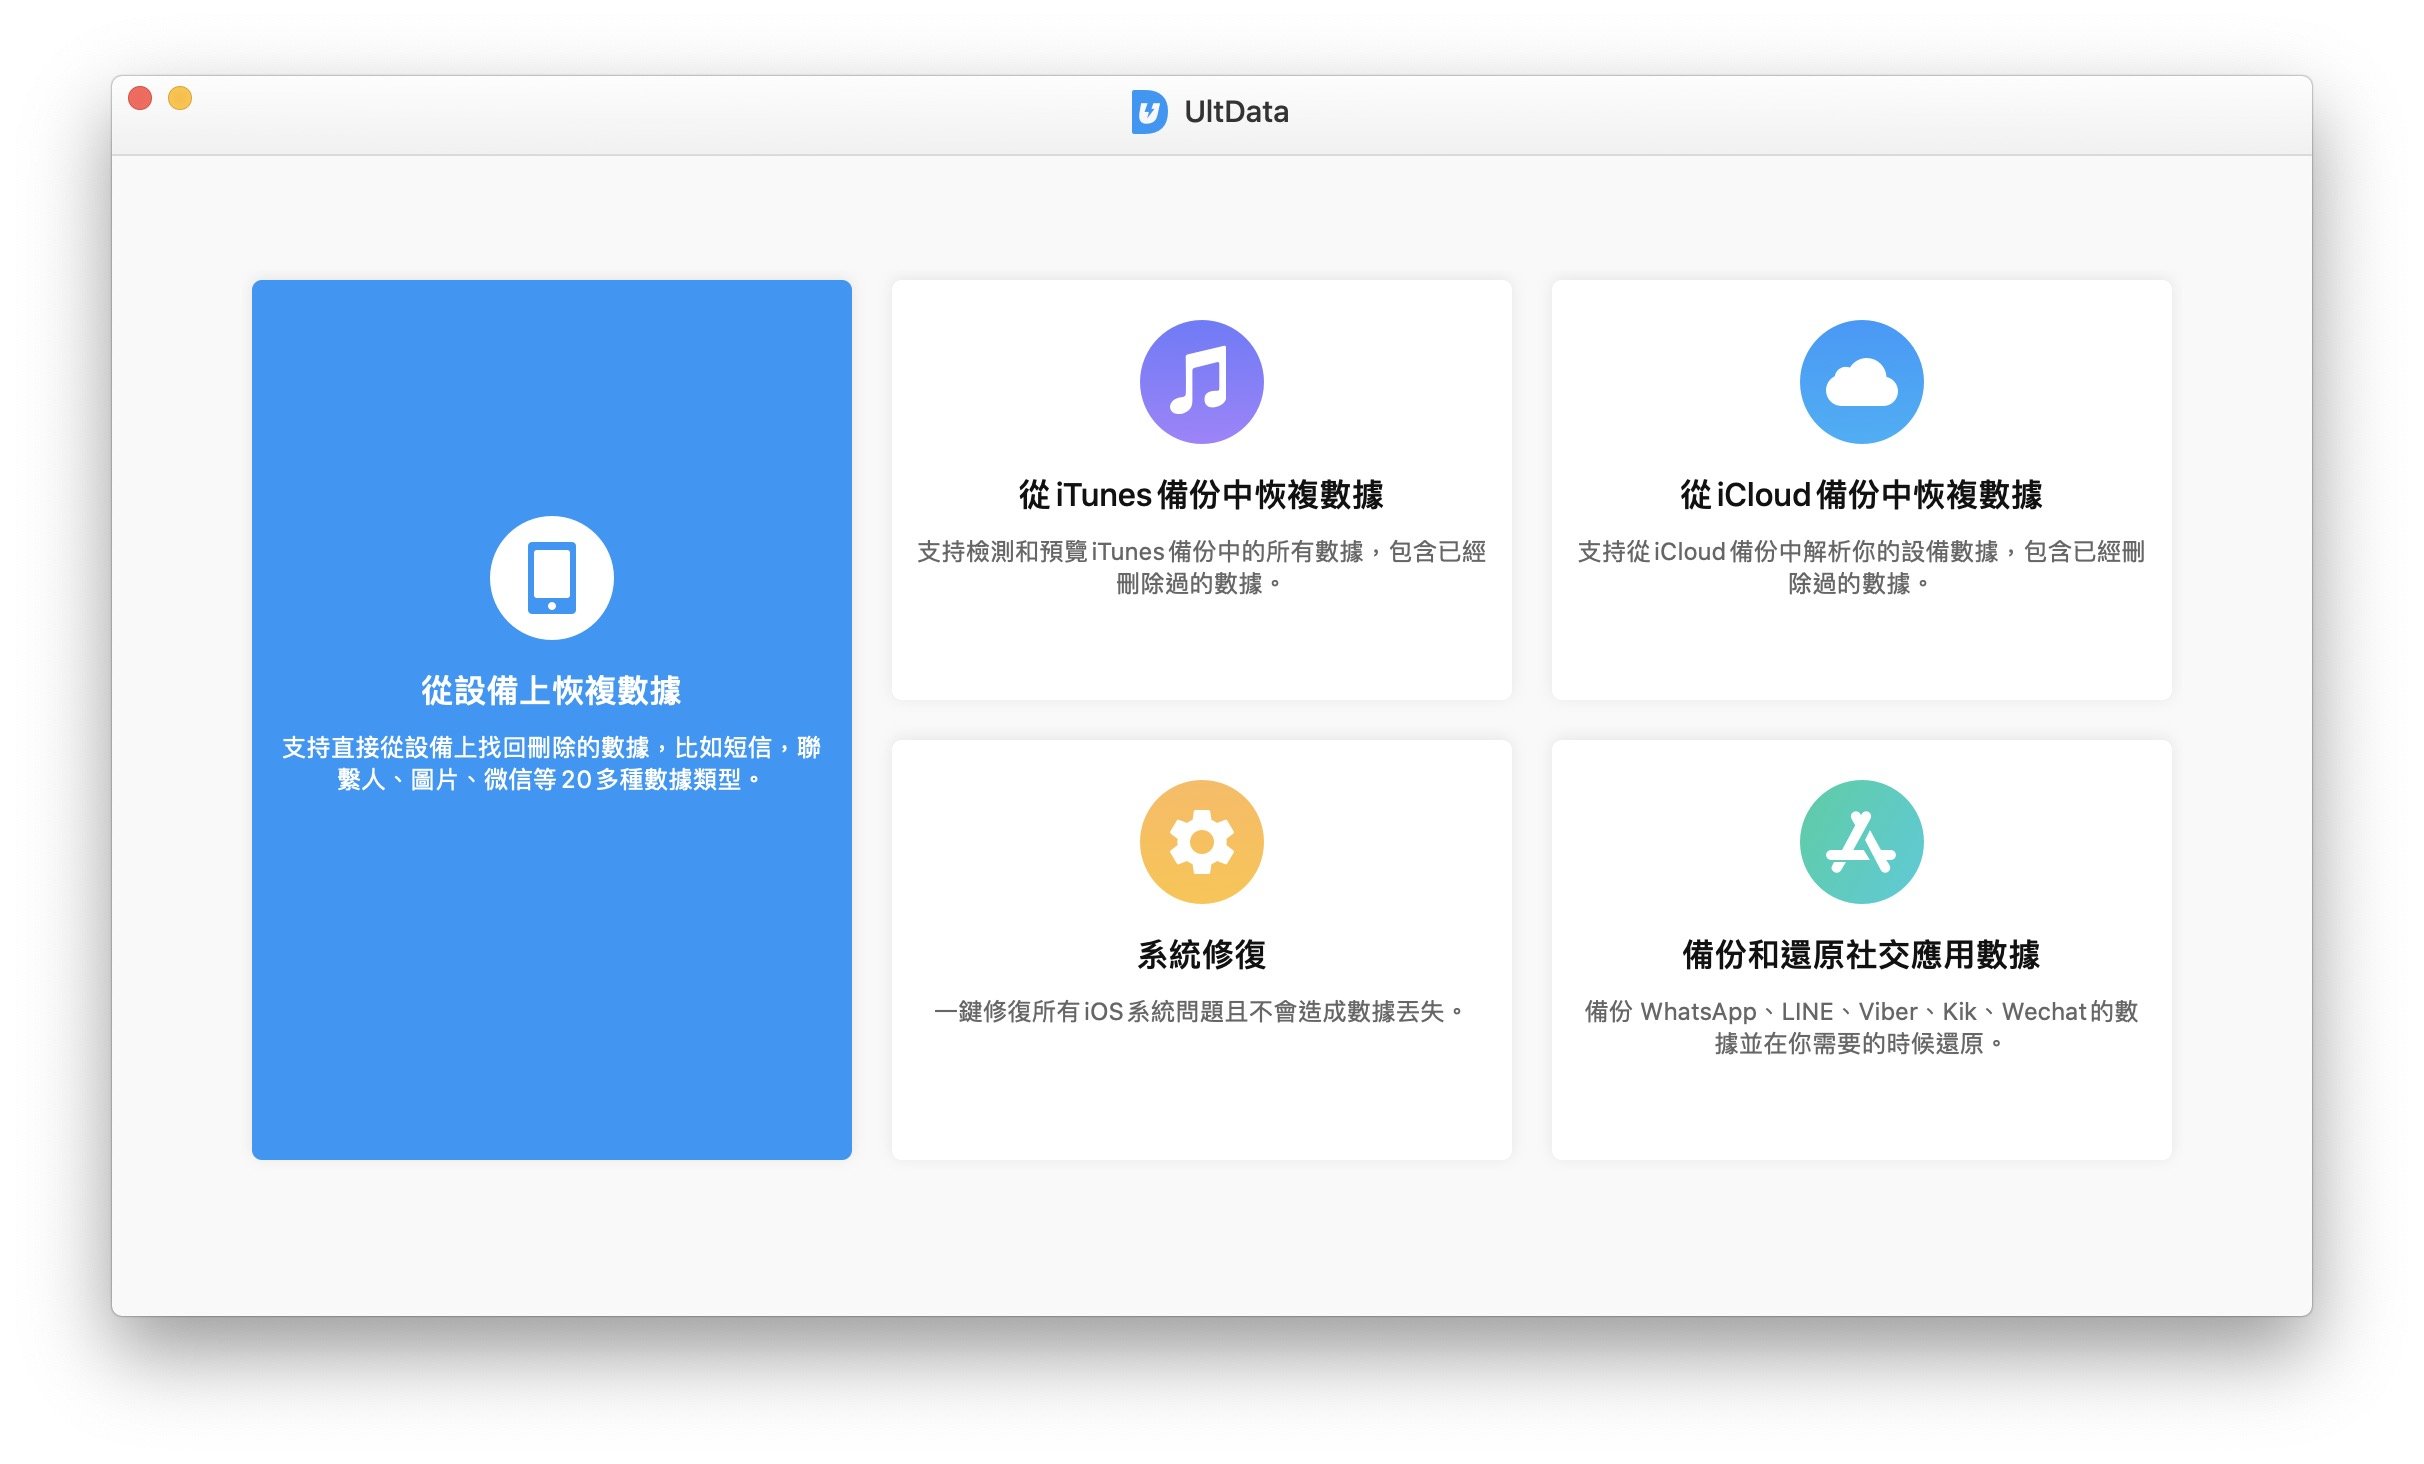Open 系統修復 heading
This screenshot has height=1464, width=2424.
(x=1201, y=954)
